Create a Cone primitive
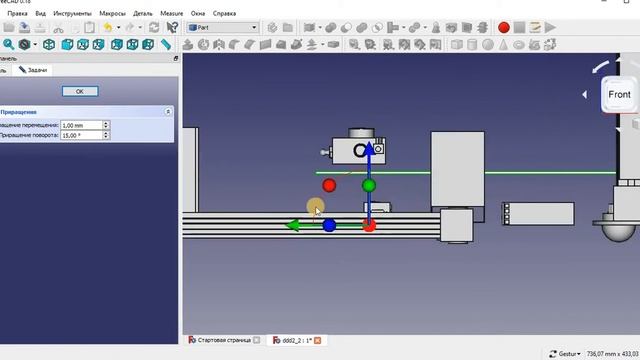The height and width of the screenshot is (360, 640). click(503, 44)
